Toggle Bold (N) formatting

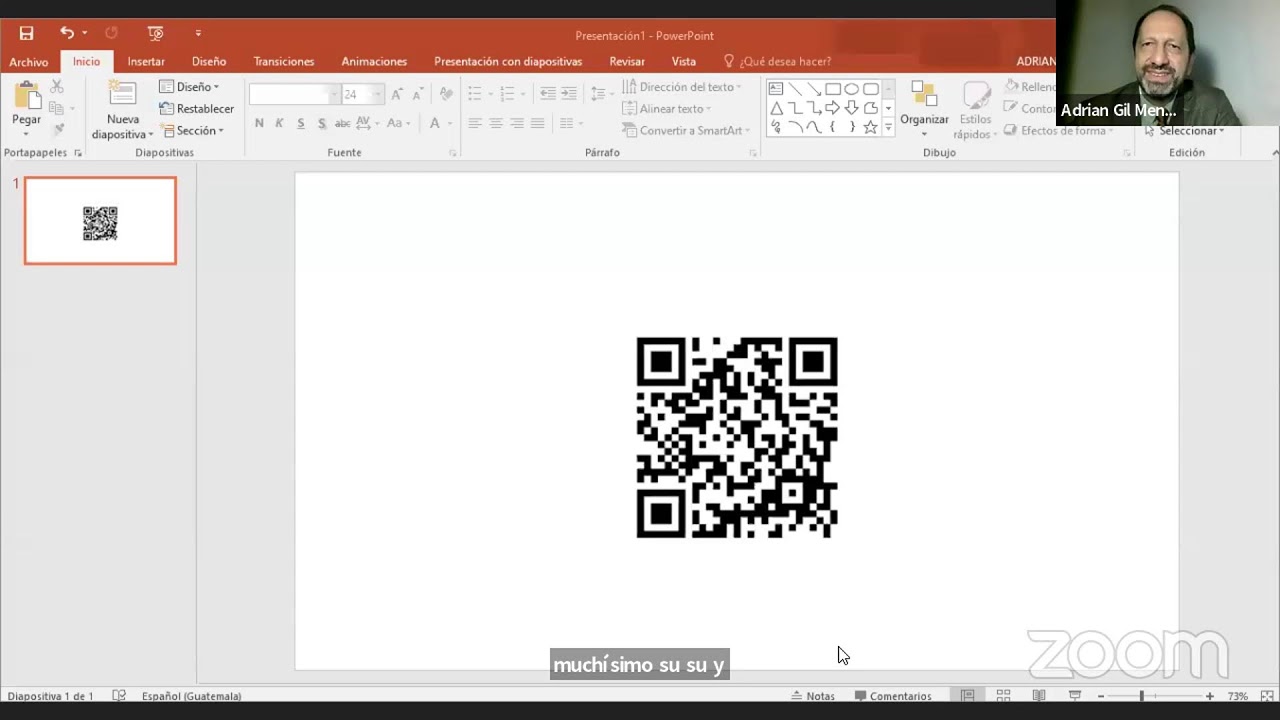259,123
